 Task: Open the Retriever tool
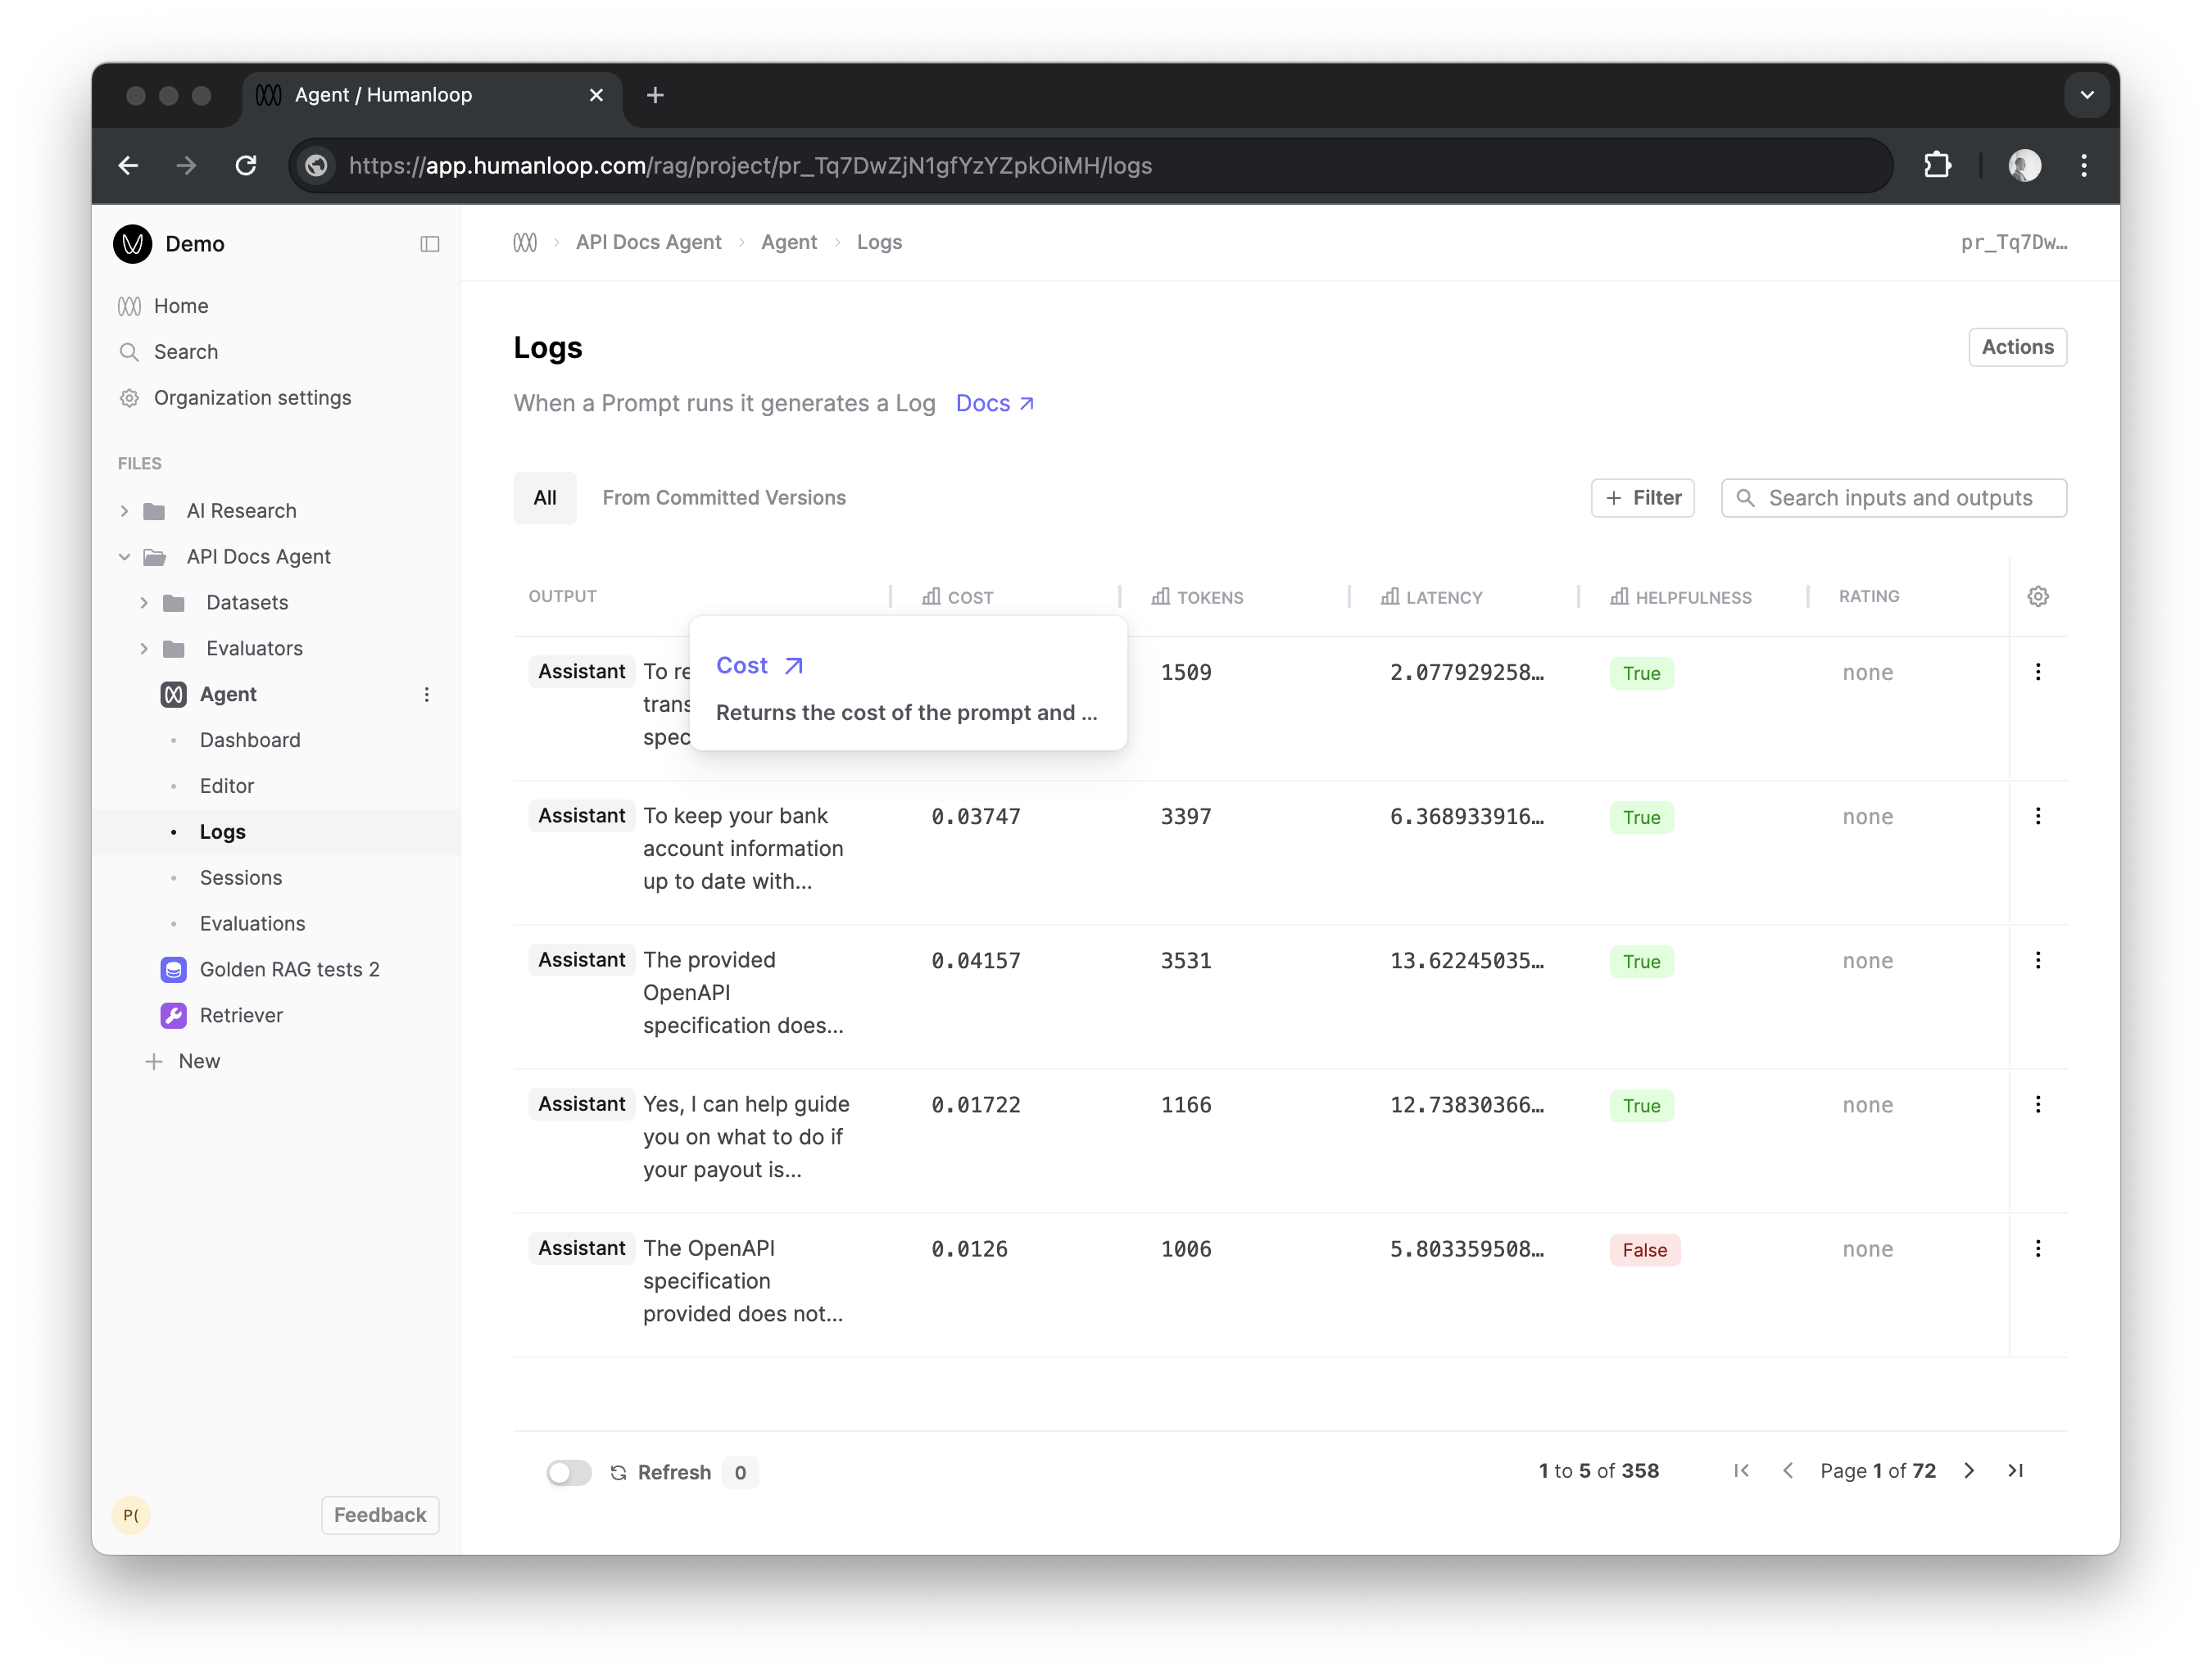click(241, 1016)
